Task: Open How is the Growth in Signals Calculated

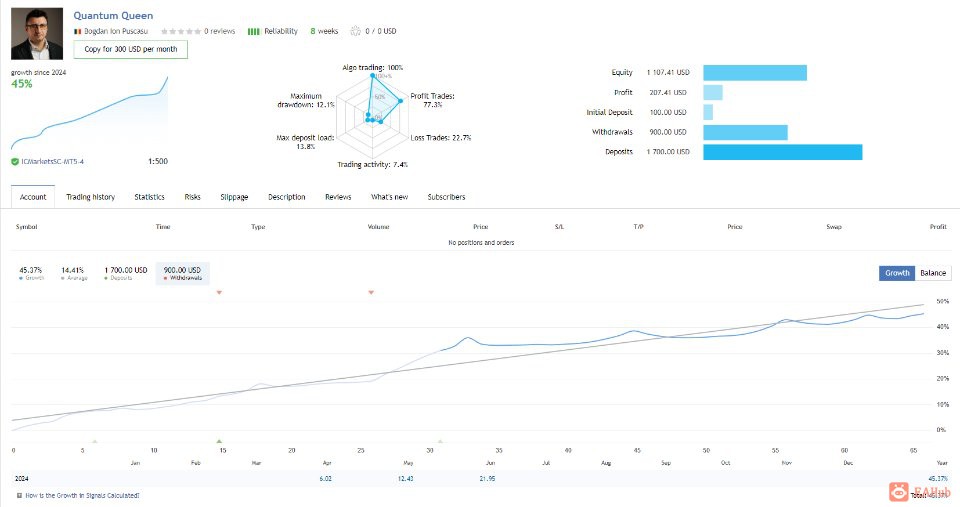Action: point(82,495)
